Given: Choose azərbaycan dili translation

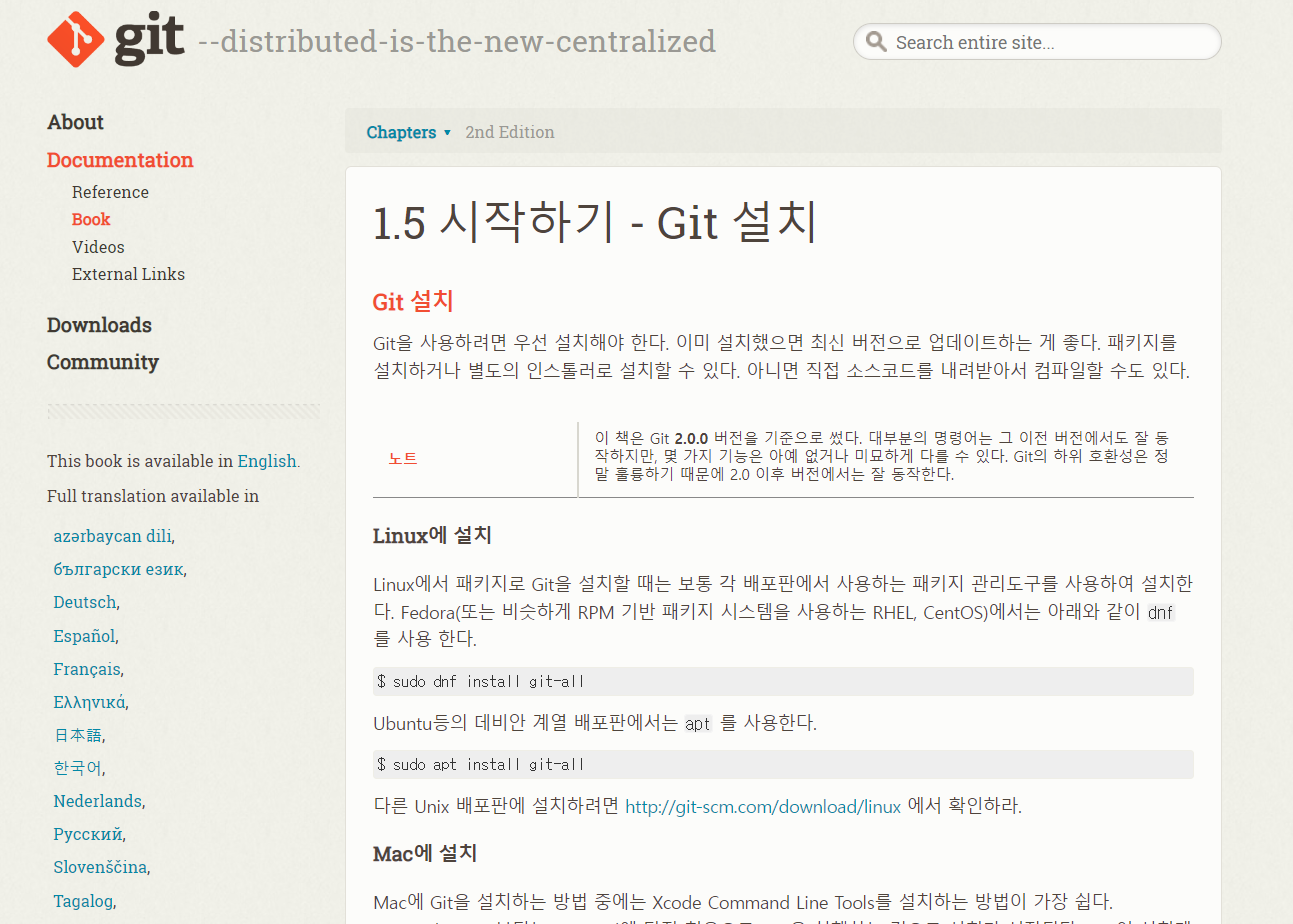Looking at the screenshot, I should 112,536.
